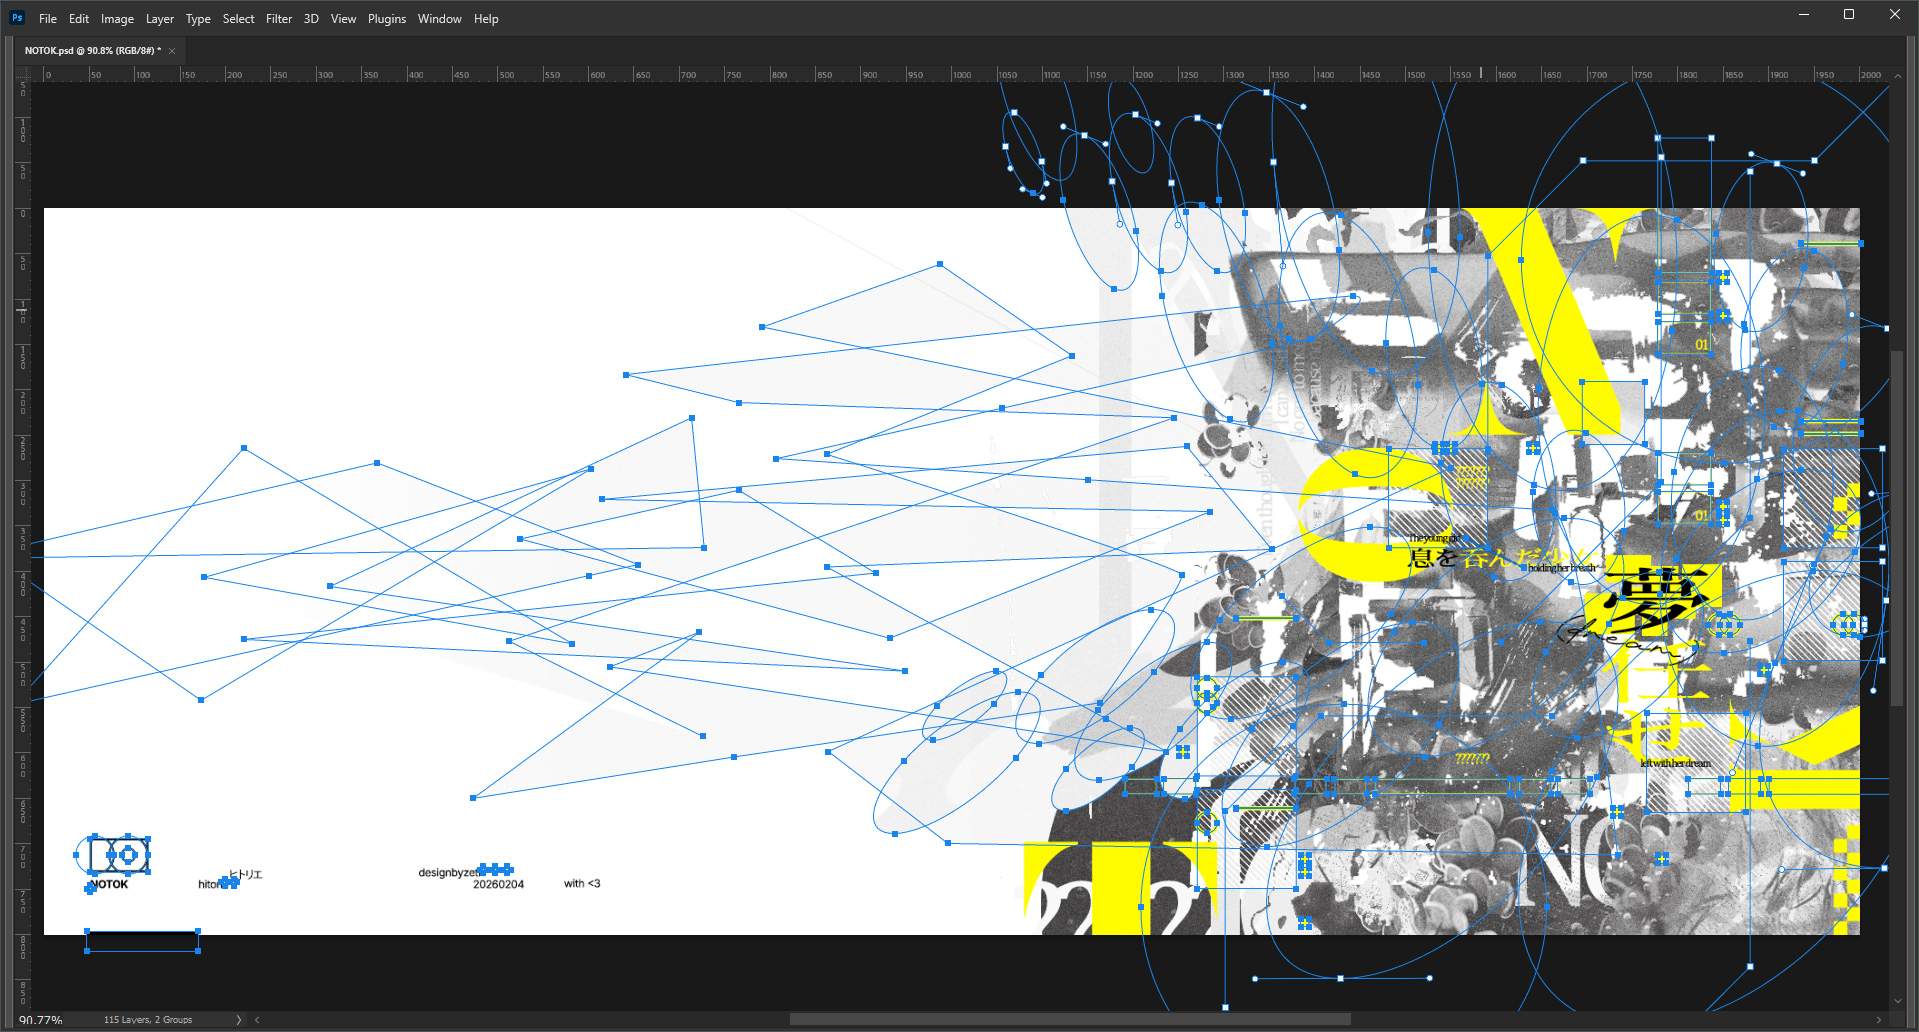The width and height of the screenshot is (1919, 1032).
Task: Click the horizontal scrollbar thumb
Action: [x=1070, y=1020]
